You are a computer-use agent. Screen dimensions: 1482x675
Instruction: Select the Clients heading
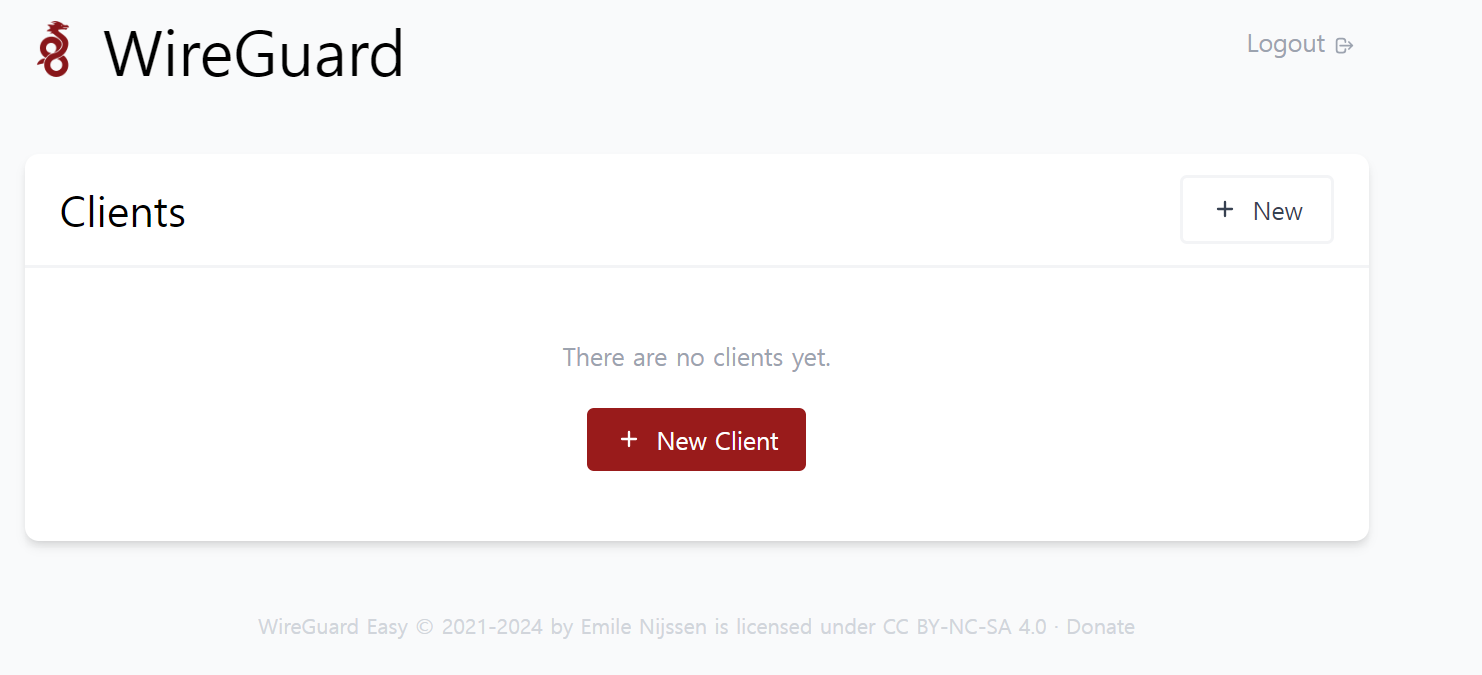(x=123, y=212)
